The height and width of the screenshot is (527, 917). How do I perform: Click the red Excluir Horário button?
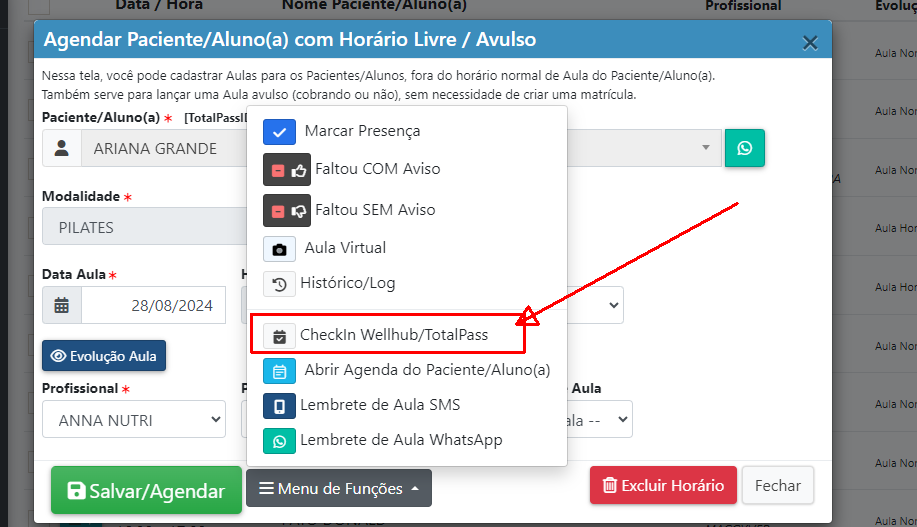click(663, 485)
